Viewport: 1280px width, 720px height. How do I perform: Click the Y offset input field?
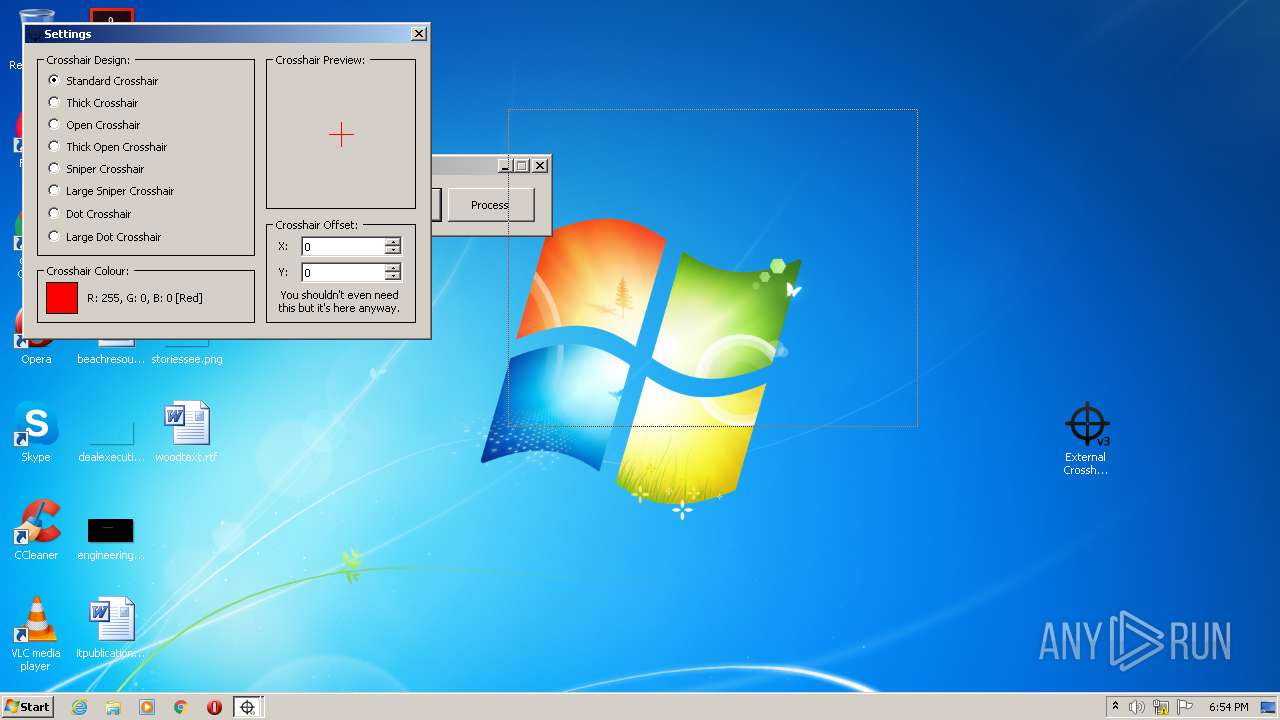click(343, 272)
